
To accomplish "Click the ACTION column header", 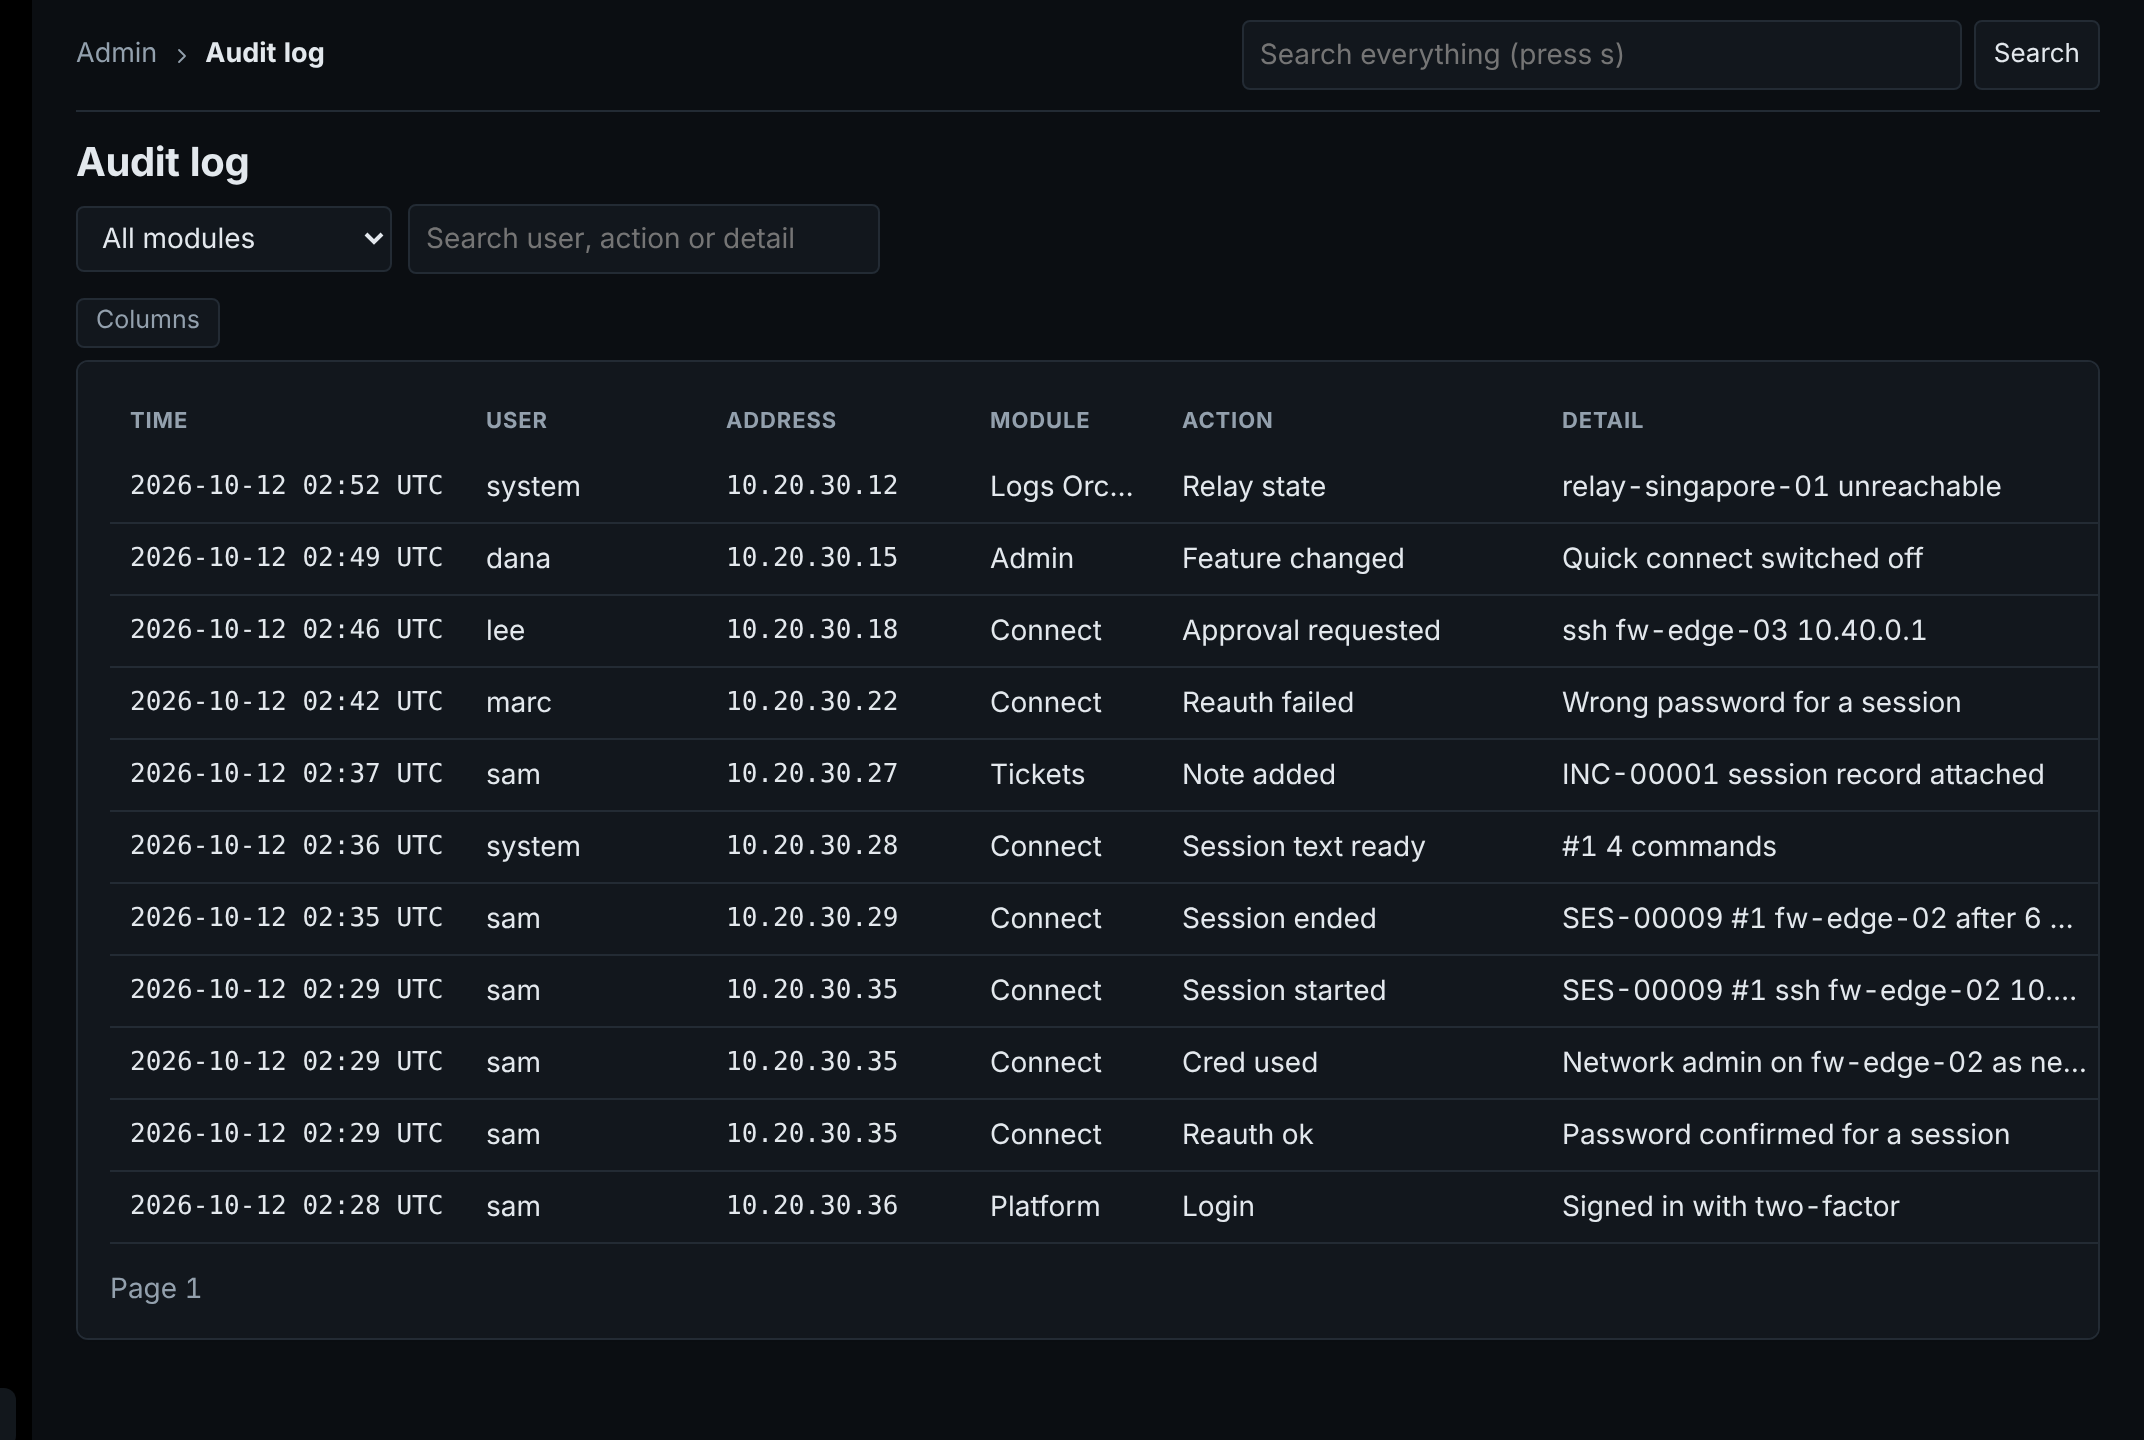I will click(x=1228, y=420).
